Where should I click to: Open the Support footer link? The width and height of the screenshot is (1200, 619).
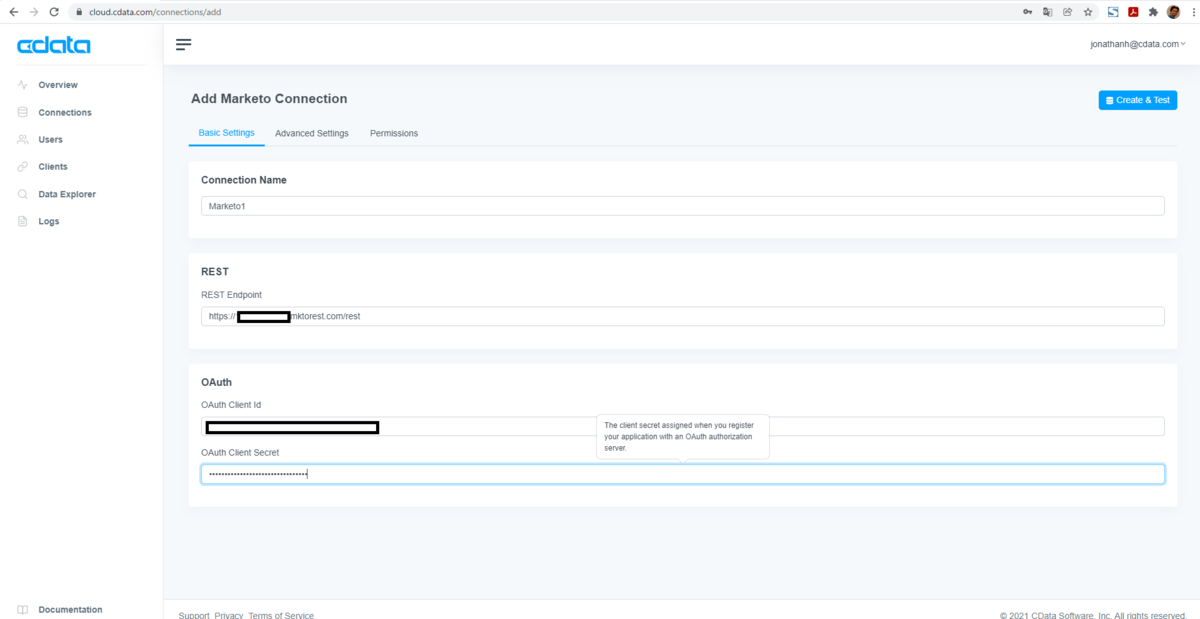pos(194,615)
